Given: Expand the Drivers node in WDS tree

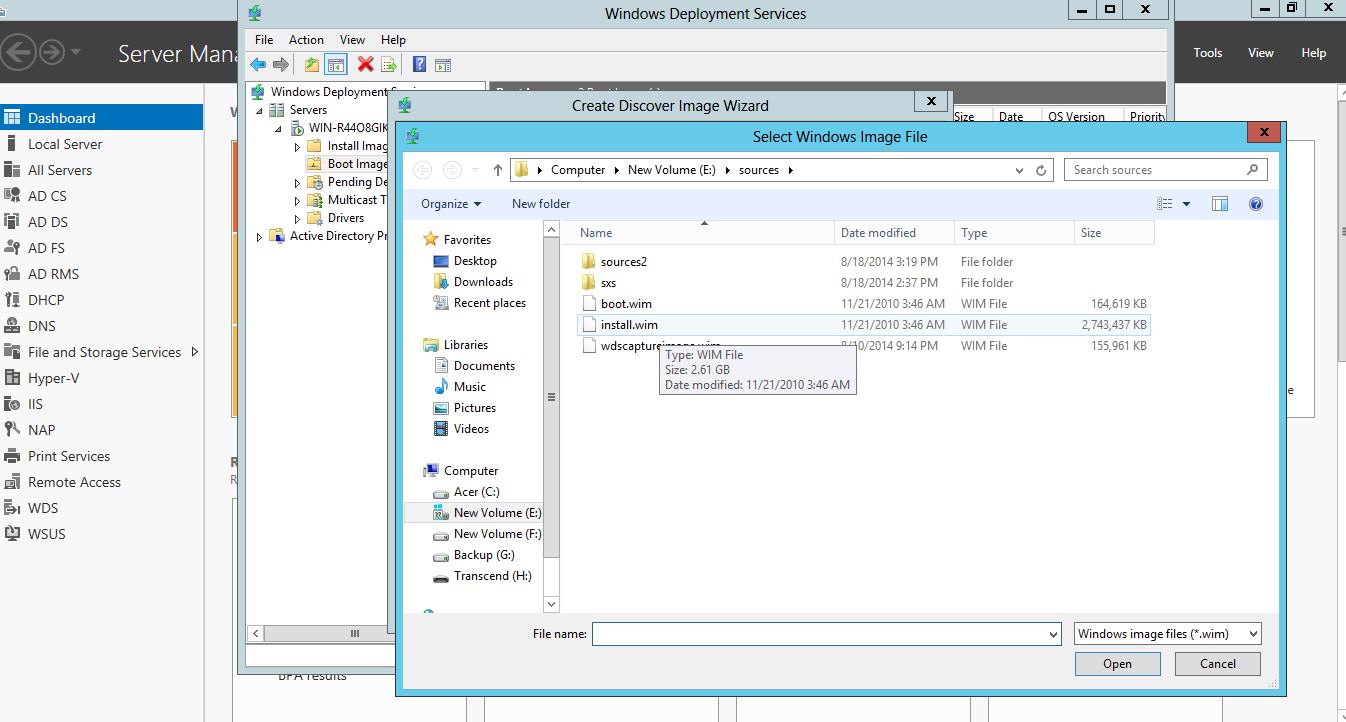Looking at the screenshot, I should click(297, 218).
